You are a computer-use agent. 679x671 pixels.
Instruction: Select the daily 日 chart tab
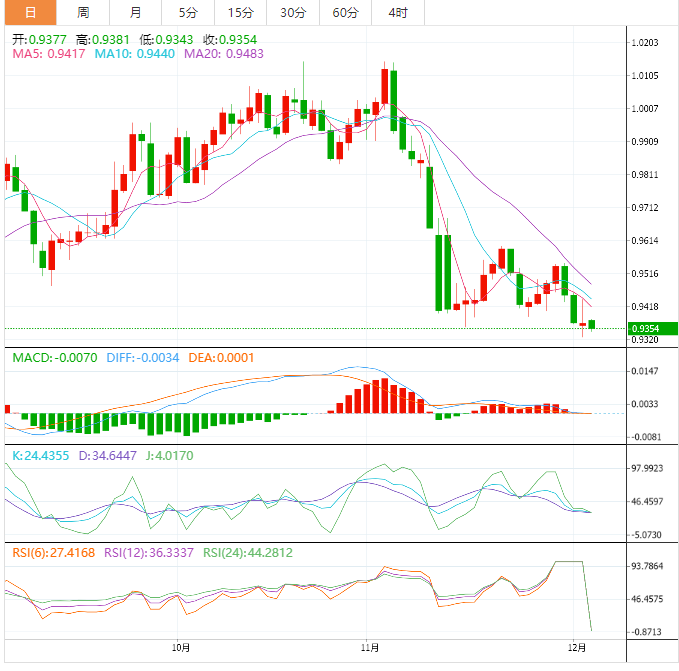click(30, 12)
